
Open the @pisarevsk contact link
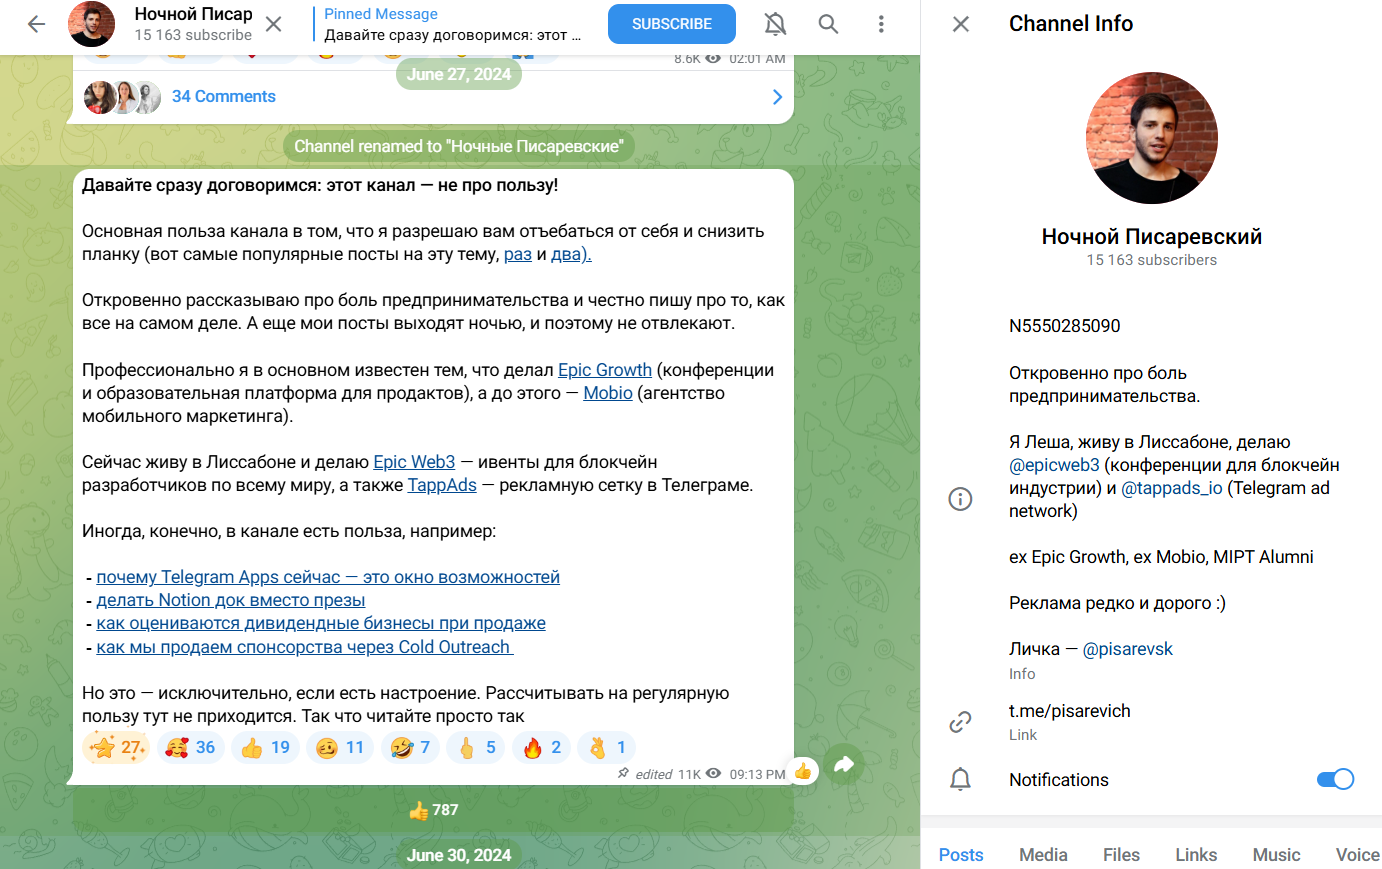1128,649
